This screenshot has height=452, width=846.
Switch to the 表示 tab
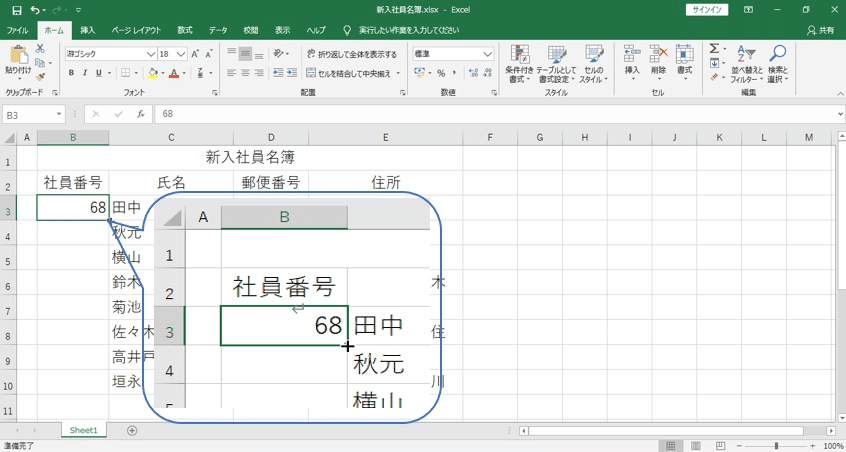(x=283, y=31)
